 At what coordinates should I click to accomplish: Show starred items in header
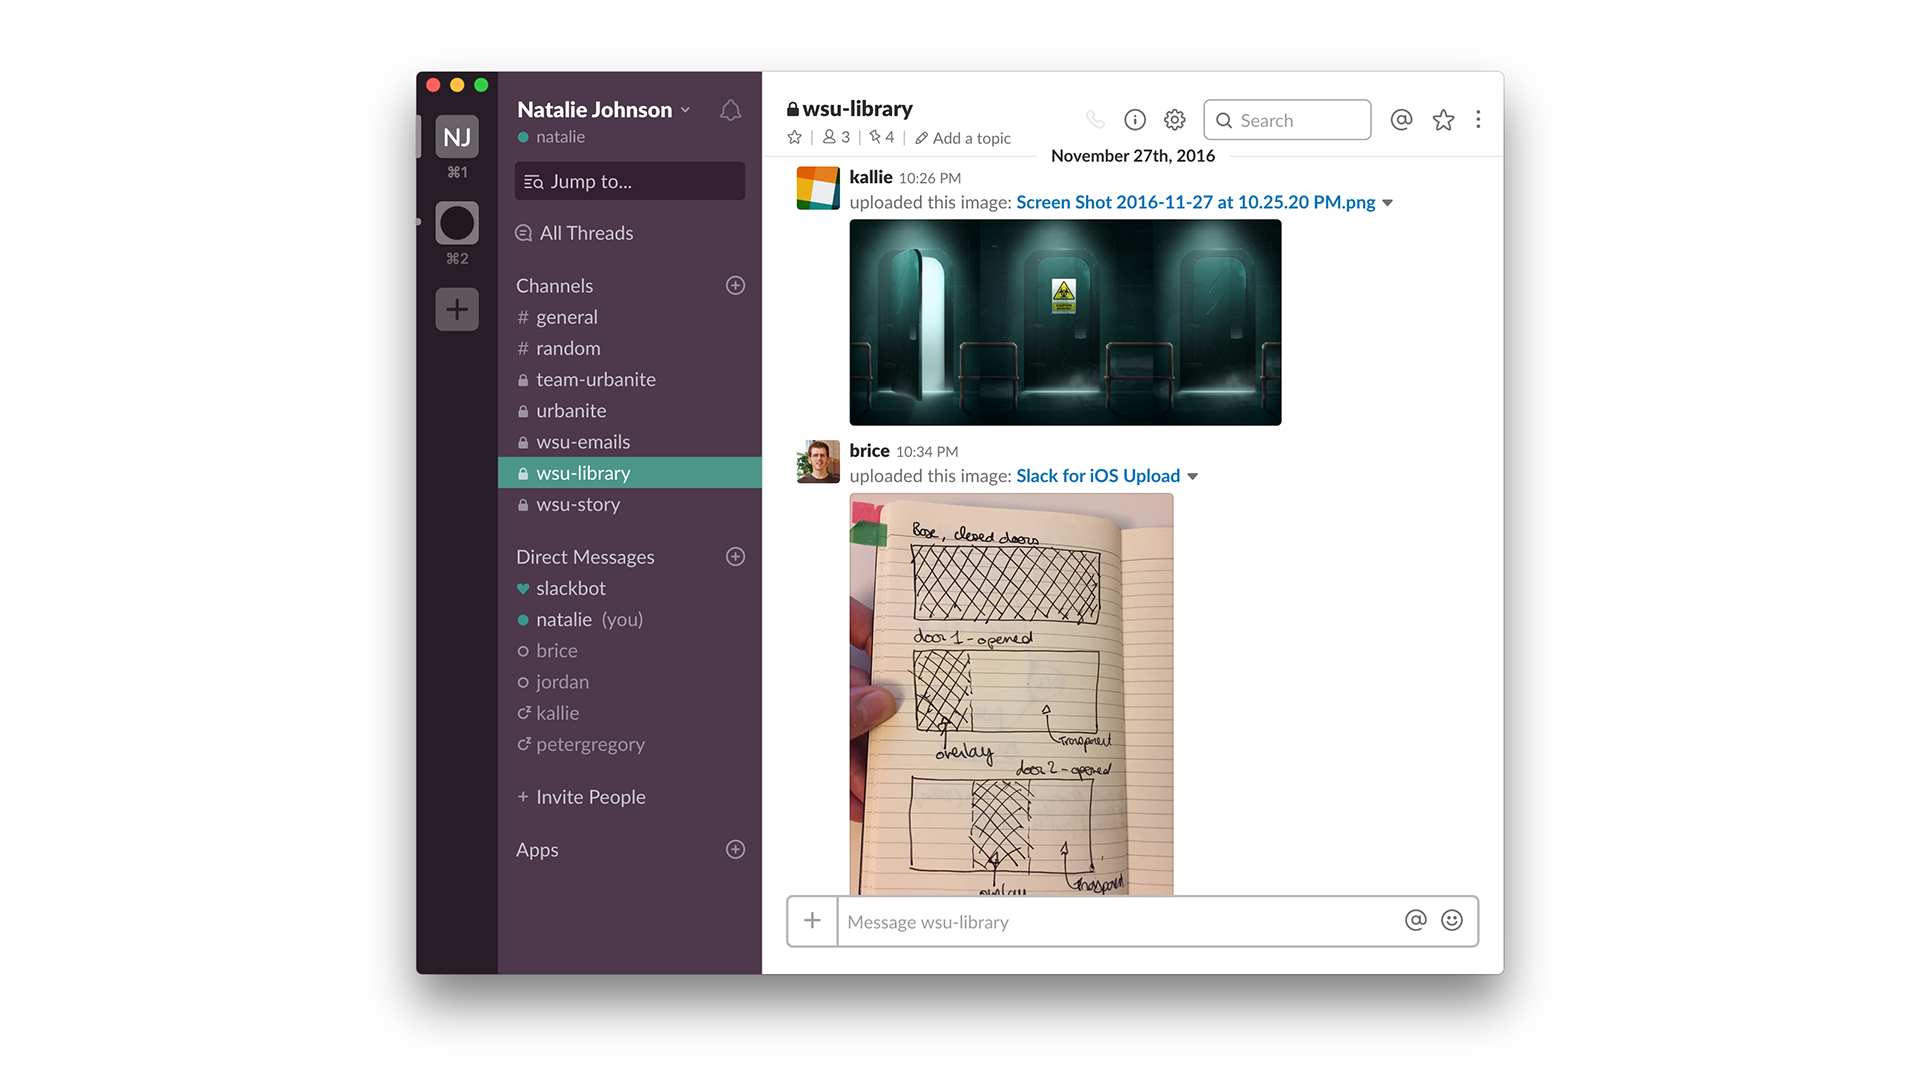[1443, 120]
